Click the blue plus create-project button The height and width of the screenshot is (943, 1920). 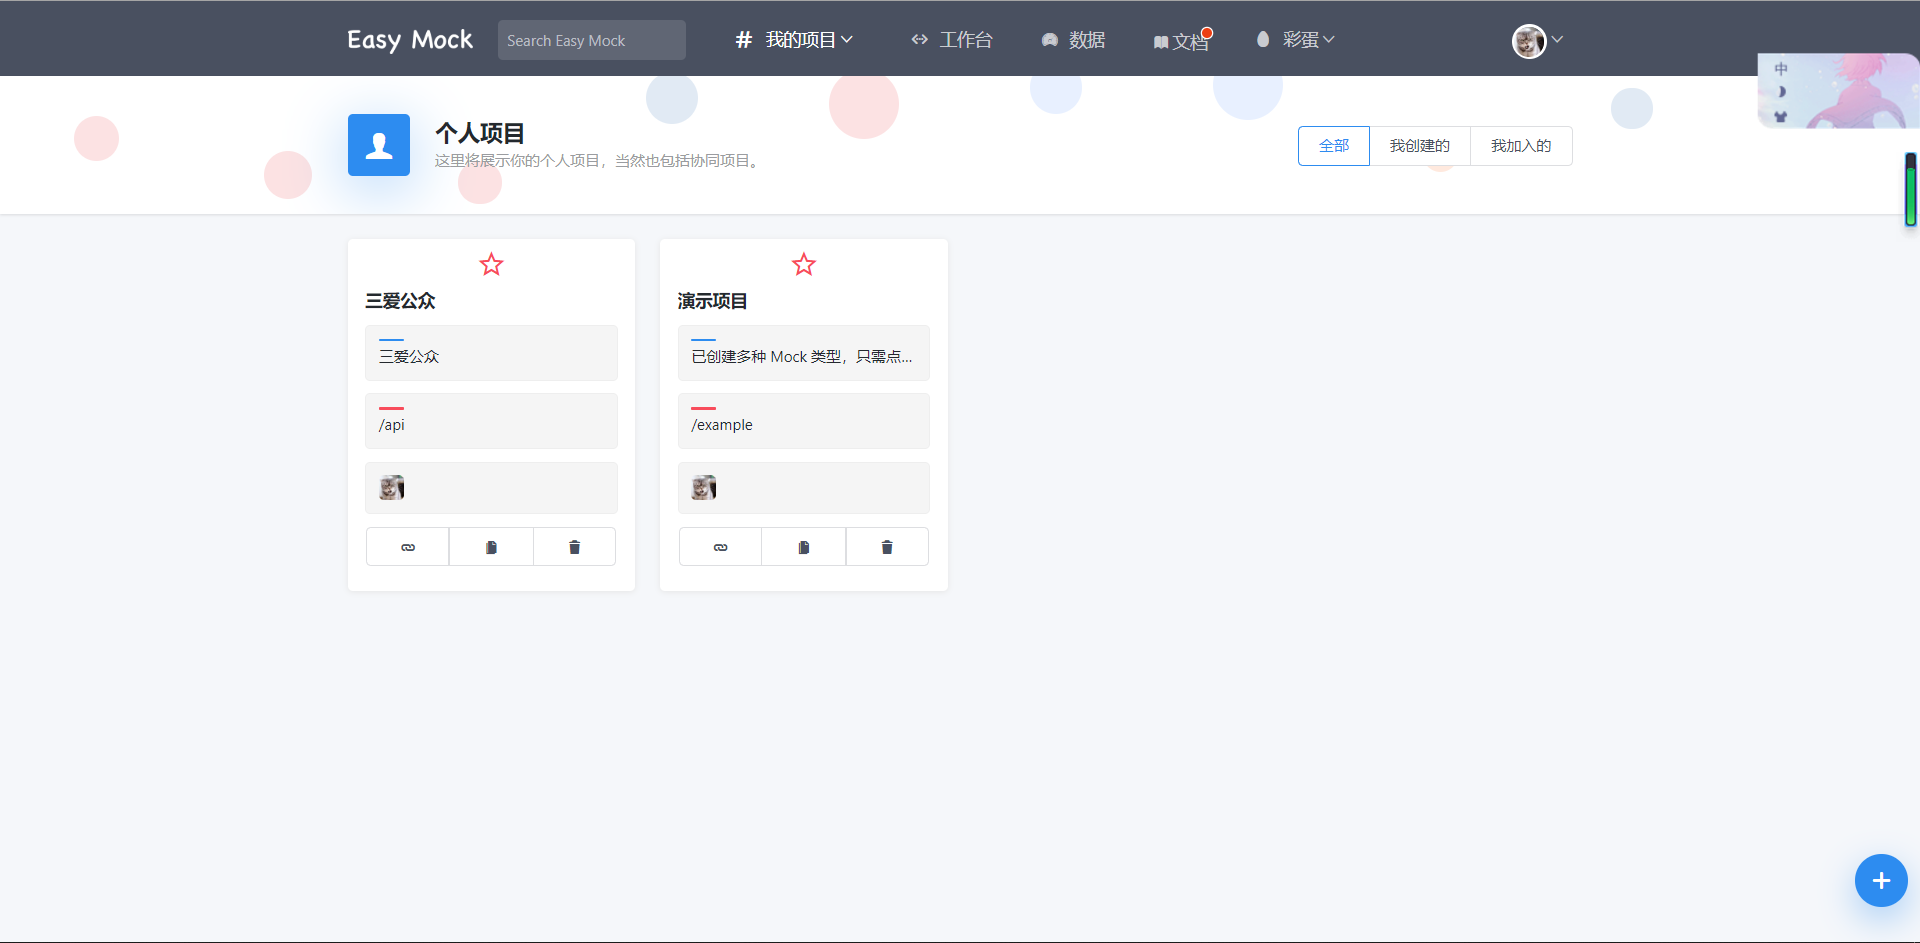pyautogui.click(x=1881, y=881)
